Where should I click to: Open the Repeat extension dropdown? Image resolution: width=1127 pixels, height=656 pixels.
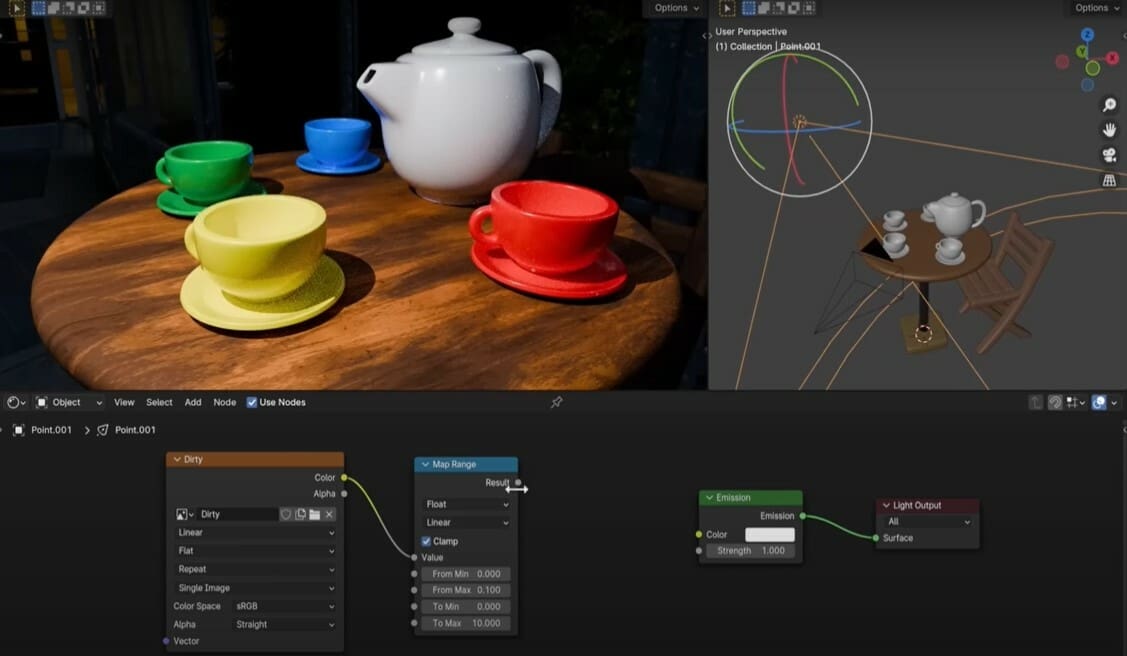tap(255, 569)
